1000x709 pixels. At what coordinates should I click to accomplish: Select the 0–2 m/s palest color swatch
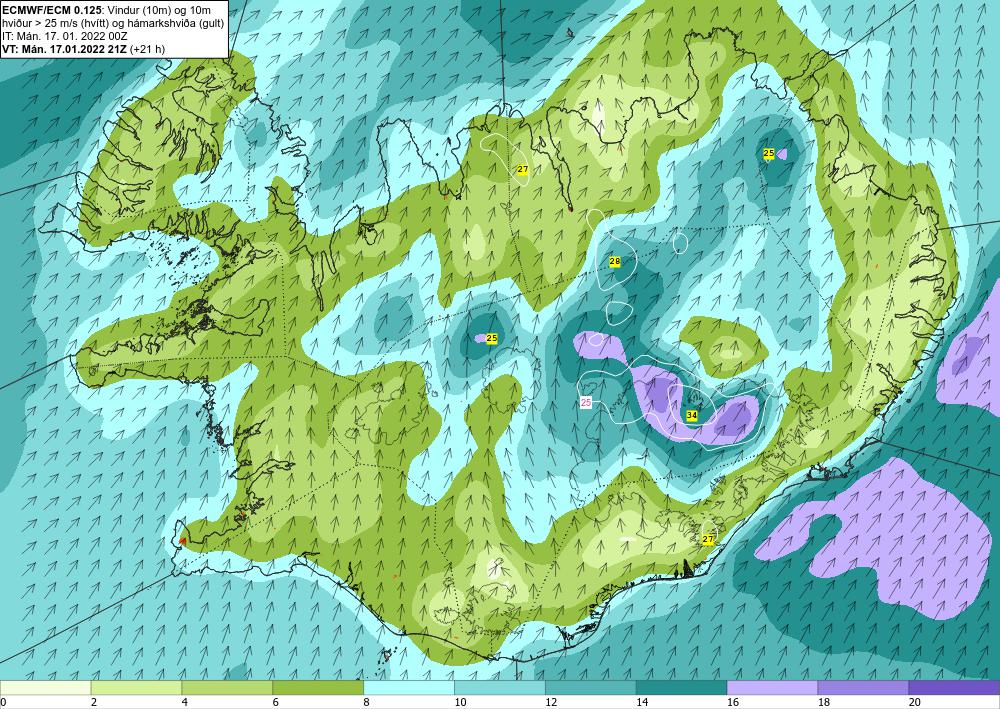point(45,688)
